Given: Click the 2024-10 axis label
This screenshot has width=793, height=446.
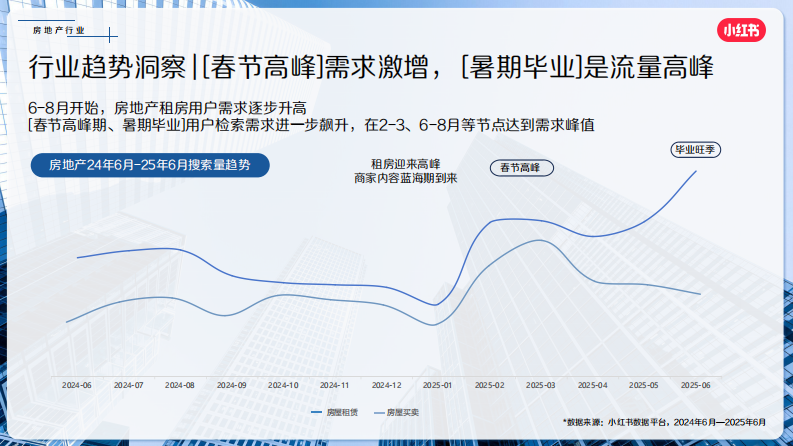Looking at the screenshot, I should [x=283, y=385].
